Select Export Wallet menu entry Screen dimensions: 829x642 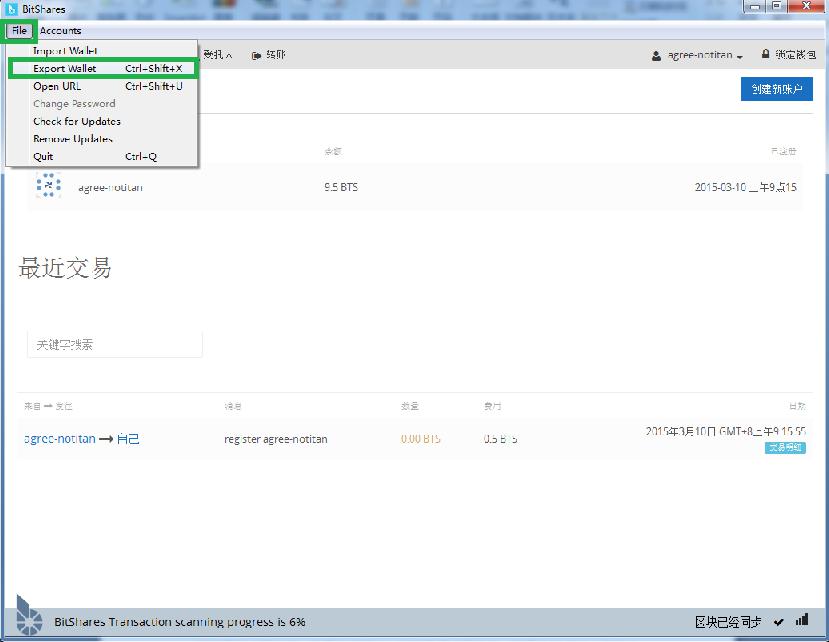tap(103, 69)
